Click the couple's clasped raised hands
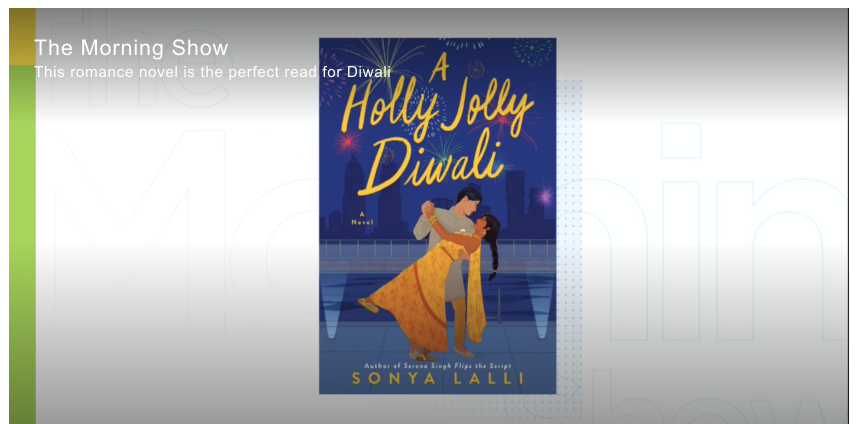Image resolution: width=863 pixels, height=424 pixels. [x=428, y=209]
